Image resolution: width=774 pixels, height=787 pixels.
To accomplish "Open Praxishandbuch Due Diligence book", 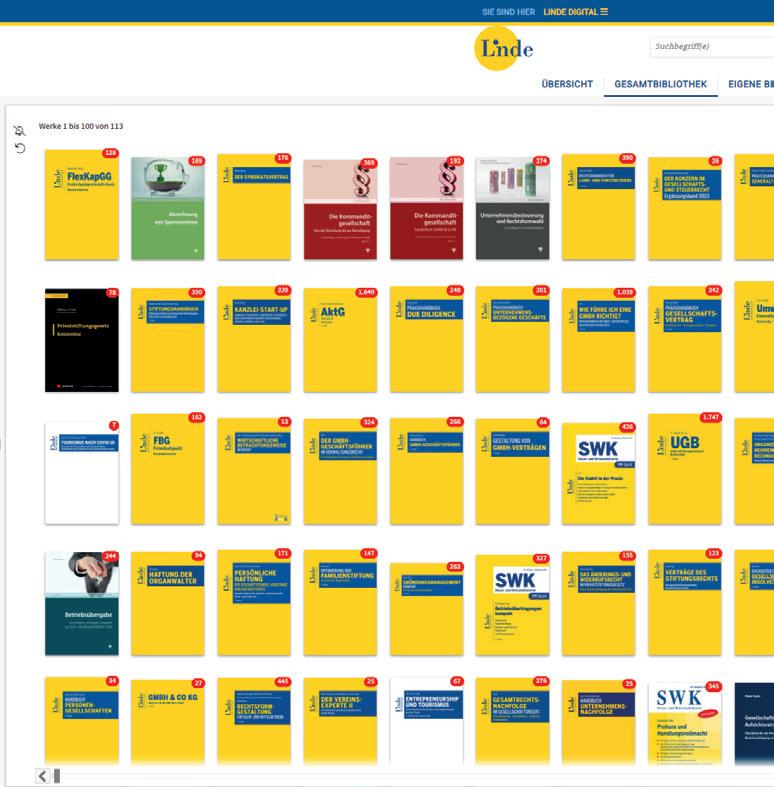I will pyautogui.click(x=427, y=339).
